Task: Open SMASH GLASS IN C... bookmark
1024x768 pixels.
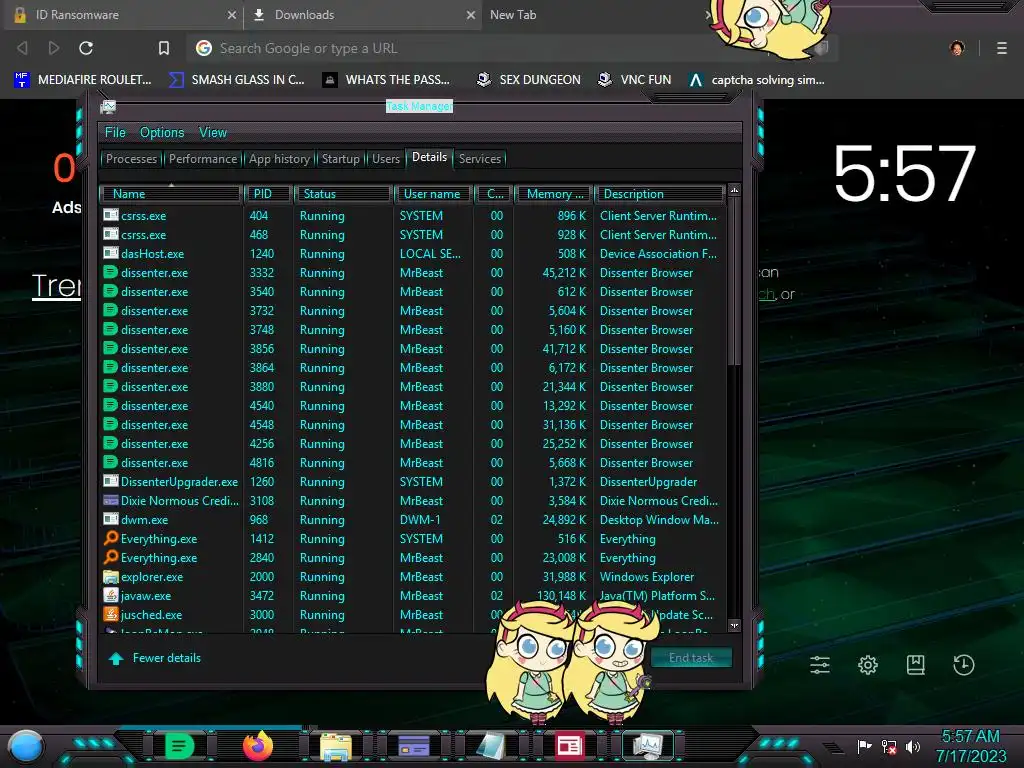Action: tap(236, 80)
